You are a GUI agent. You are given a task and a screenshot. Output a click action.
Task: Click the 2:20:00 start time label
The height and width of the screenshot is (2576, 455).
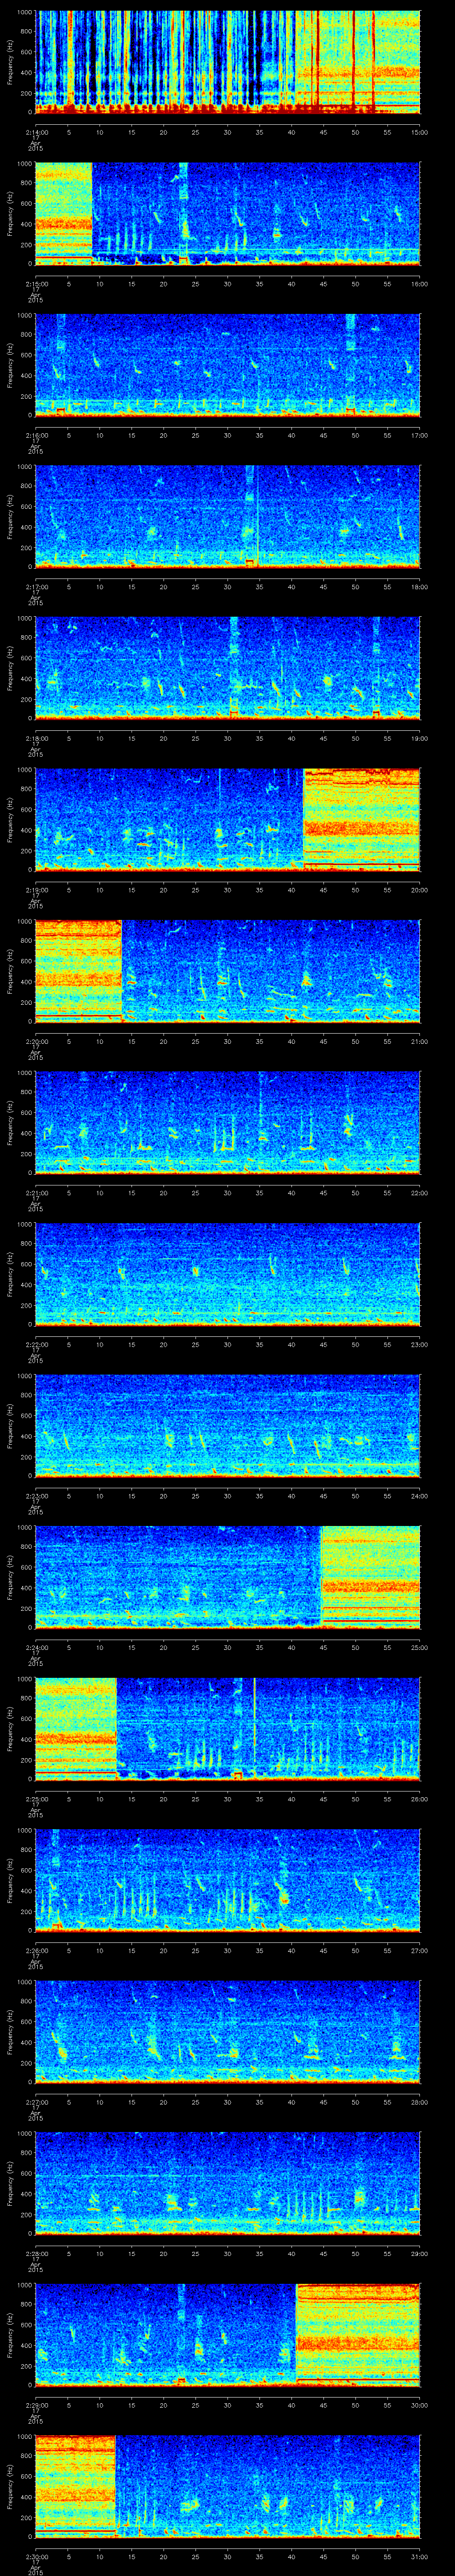(36, 1041)
